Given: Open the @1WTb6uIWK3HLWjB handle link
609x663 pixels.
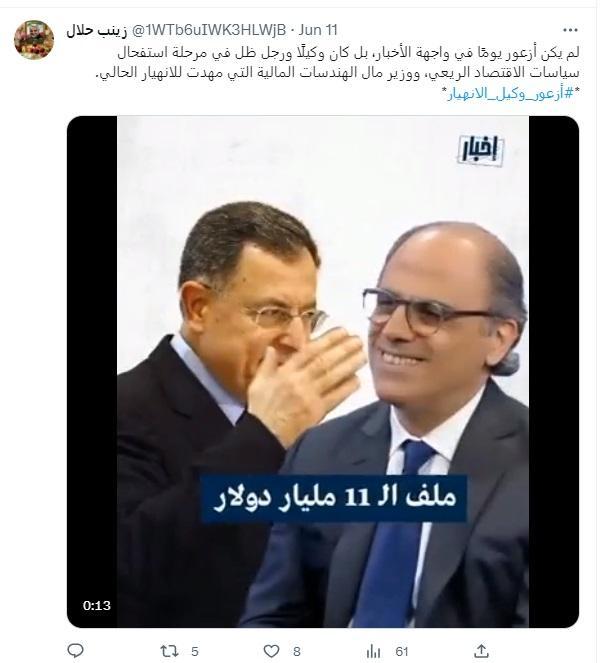Looking at the screenshot, I should point(209,30).
